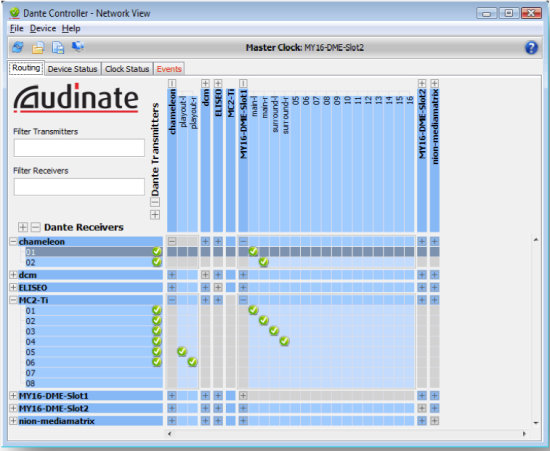The width and height of the screenshot is (550, 451).
Task: Click the reload device information toolbar icon
Action: [x=18, y=47]
